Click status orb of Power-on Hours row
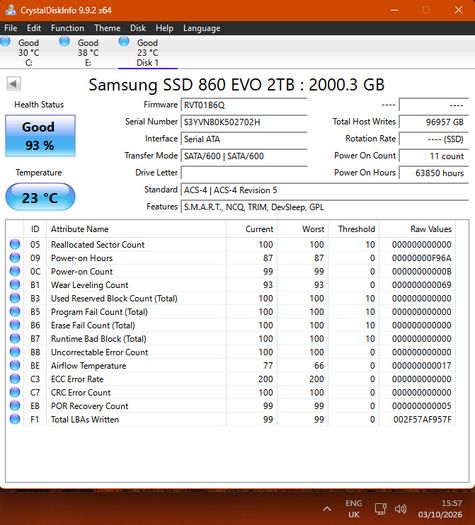The width and height of the screenshot is (475, 525). click(x=15, y=258)
